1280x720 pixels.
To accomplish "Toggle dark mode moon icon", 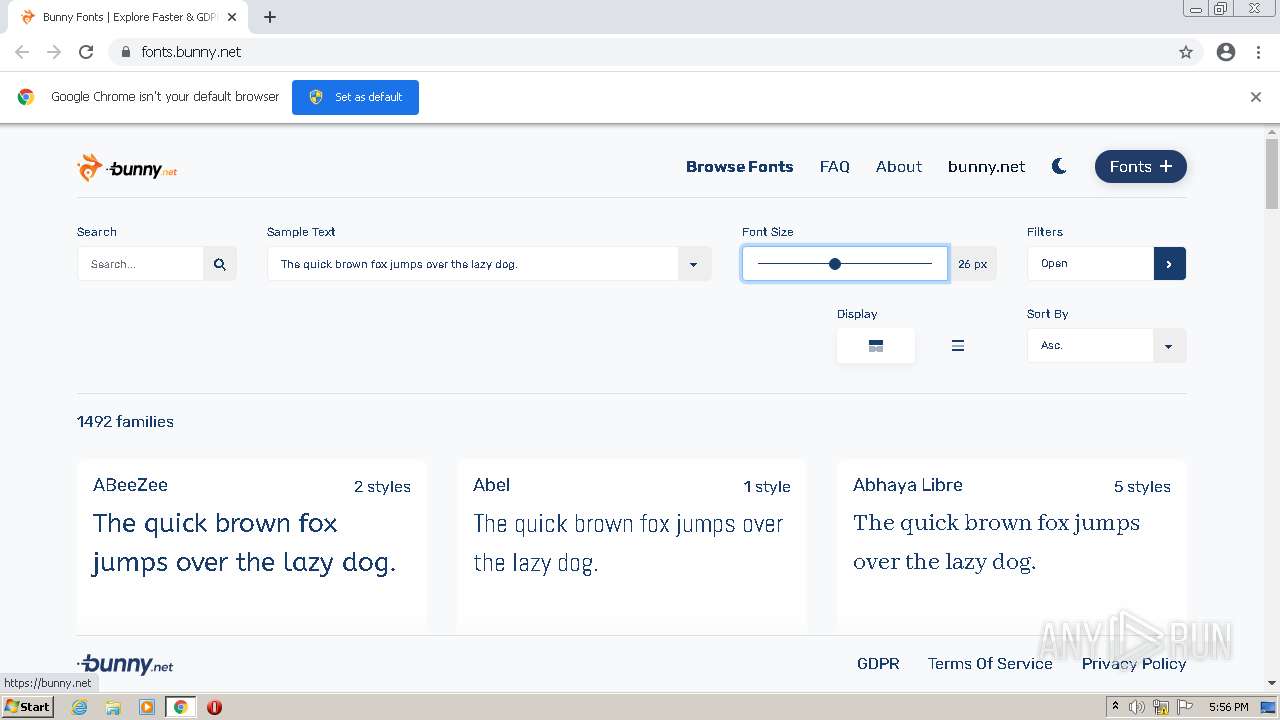I will click(1059, 167).
